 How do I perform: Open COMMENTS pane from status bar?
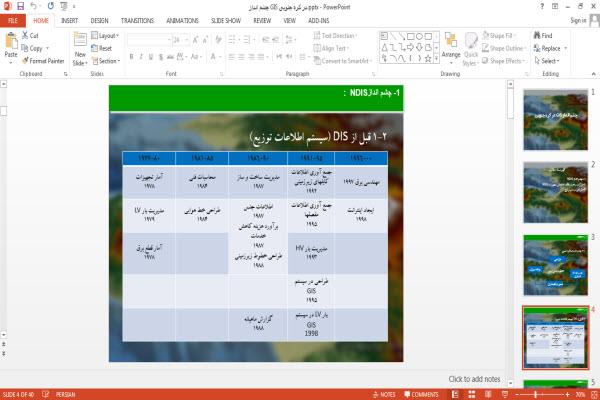click(x=421, y=394)
